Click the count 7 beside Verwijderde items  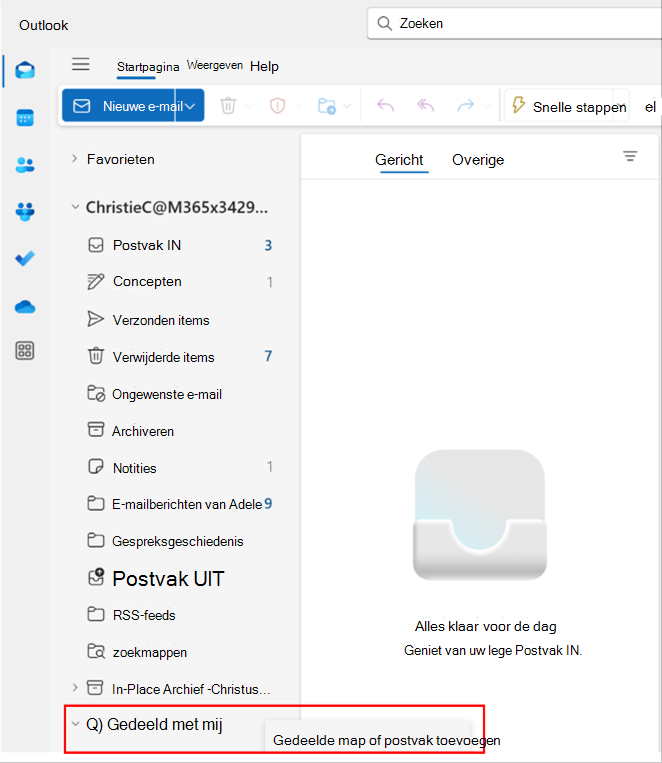[x=268, y=356]
